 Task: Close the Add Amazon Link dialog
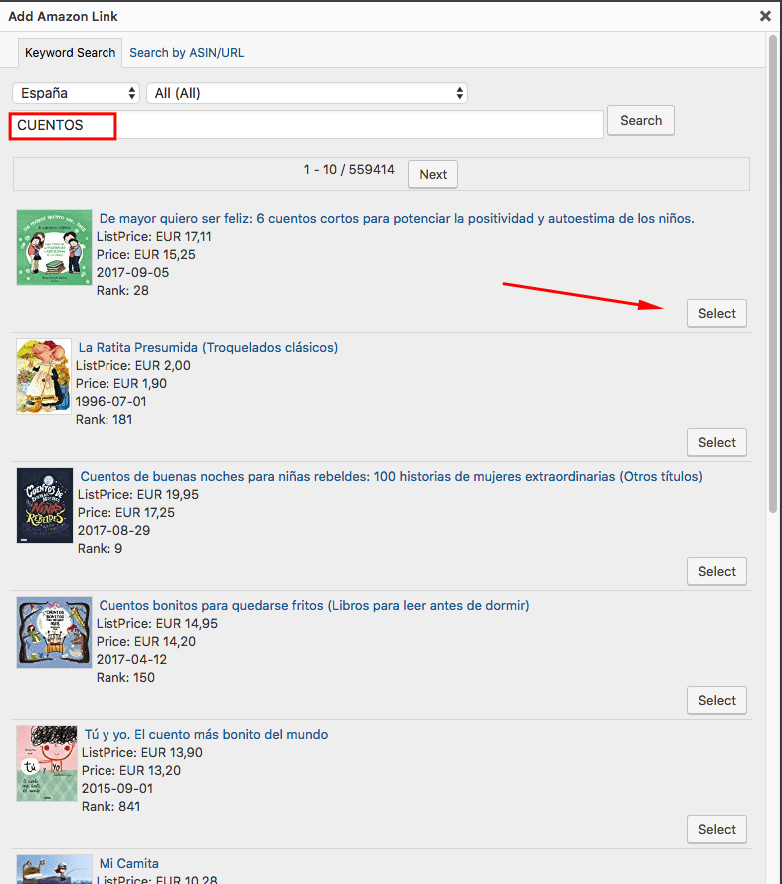(765, 16)
